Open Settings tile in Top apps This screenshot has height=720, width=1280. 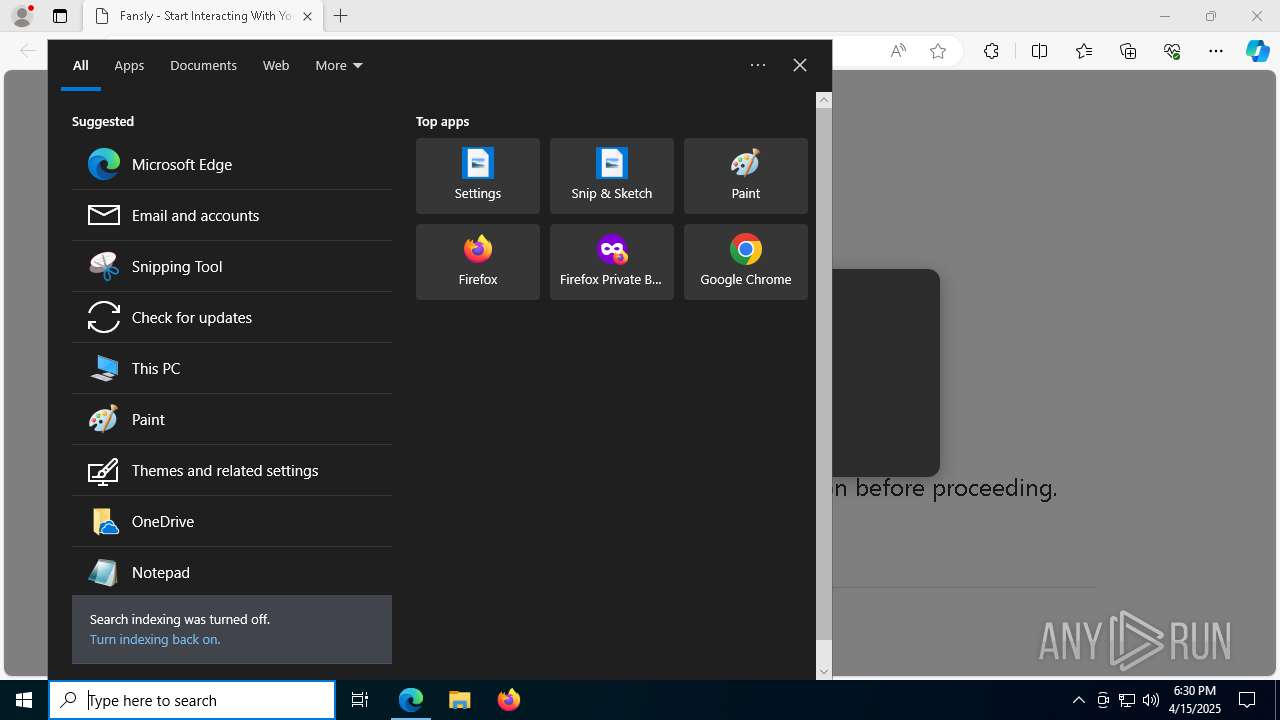[x=478, y=176]
